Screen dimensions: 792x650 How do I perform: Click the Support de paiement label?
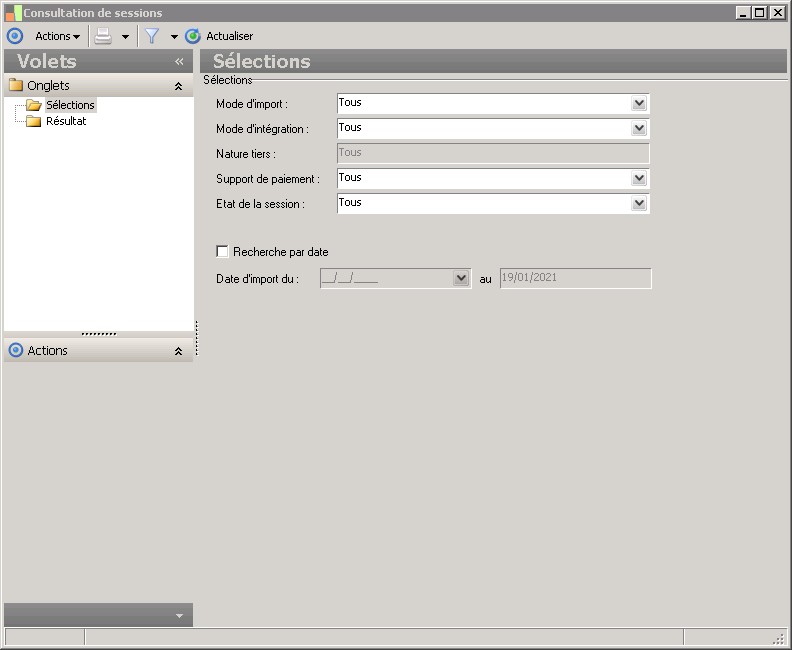(268, 179)
